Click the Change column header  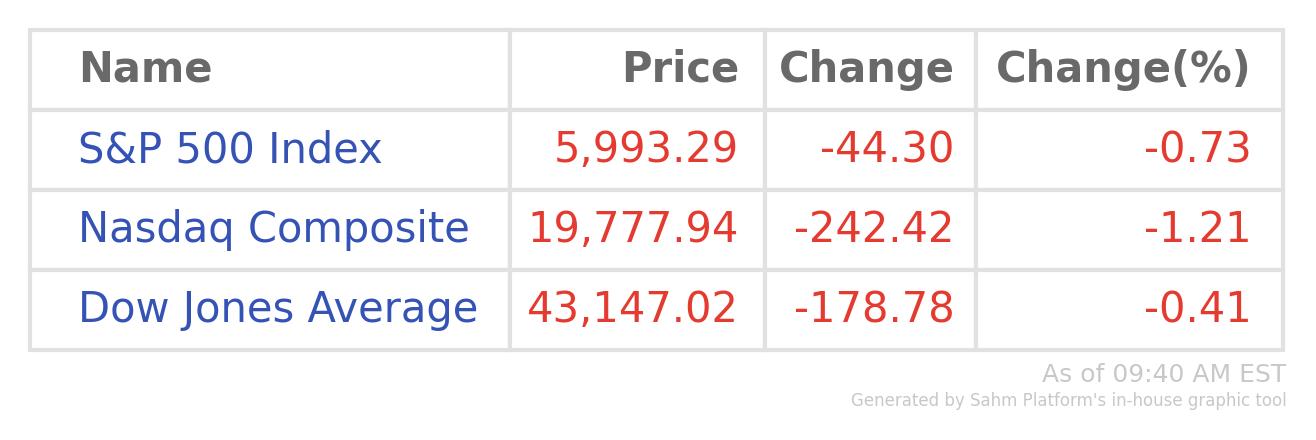pyautogui.click(x=866, y=69)
